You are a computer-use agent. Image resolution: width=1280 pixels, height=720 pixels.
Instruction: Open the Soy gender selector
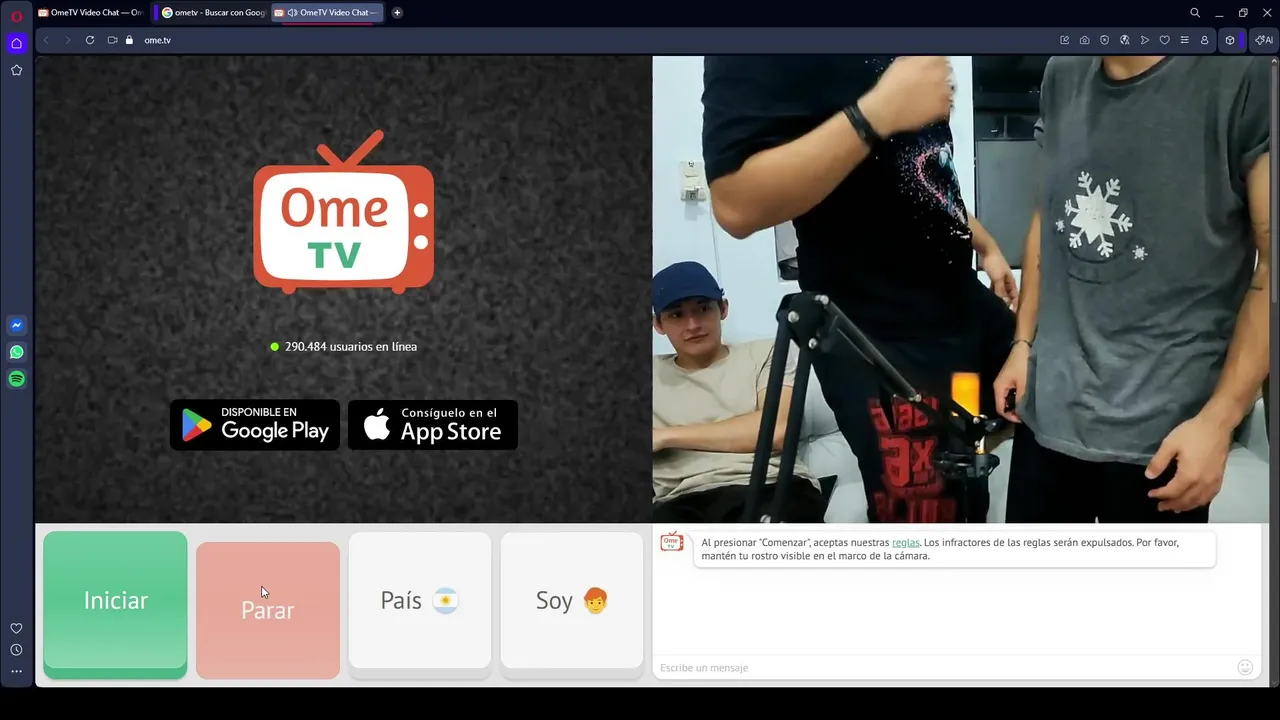pyautogui.click(x=572, y=604)
